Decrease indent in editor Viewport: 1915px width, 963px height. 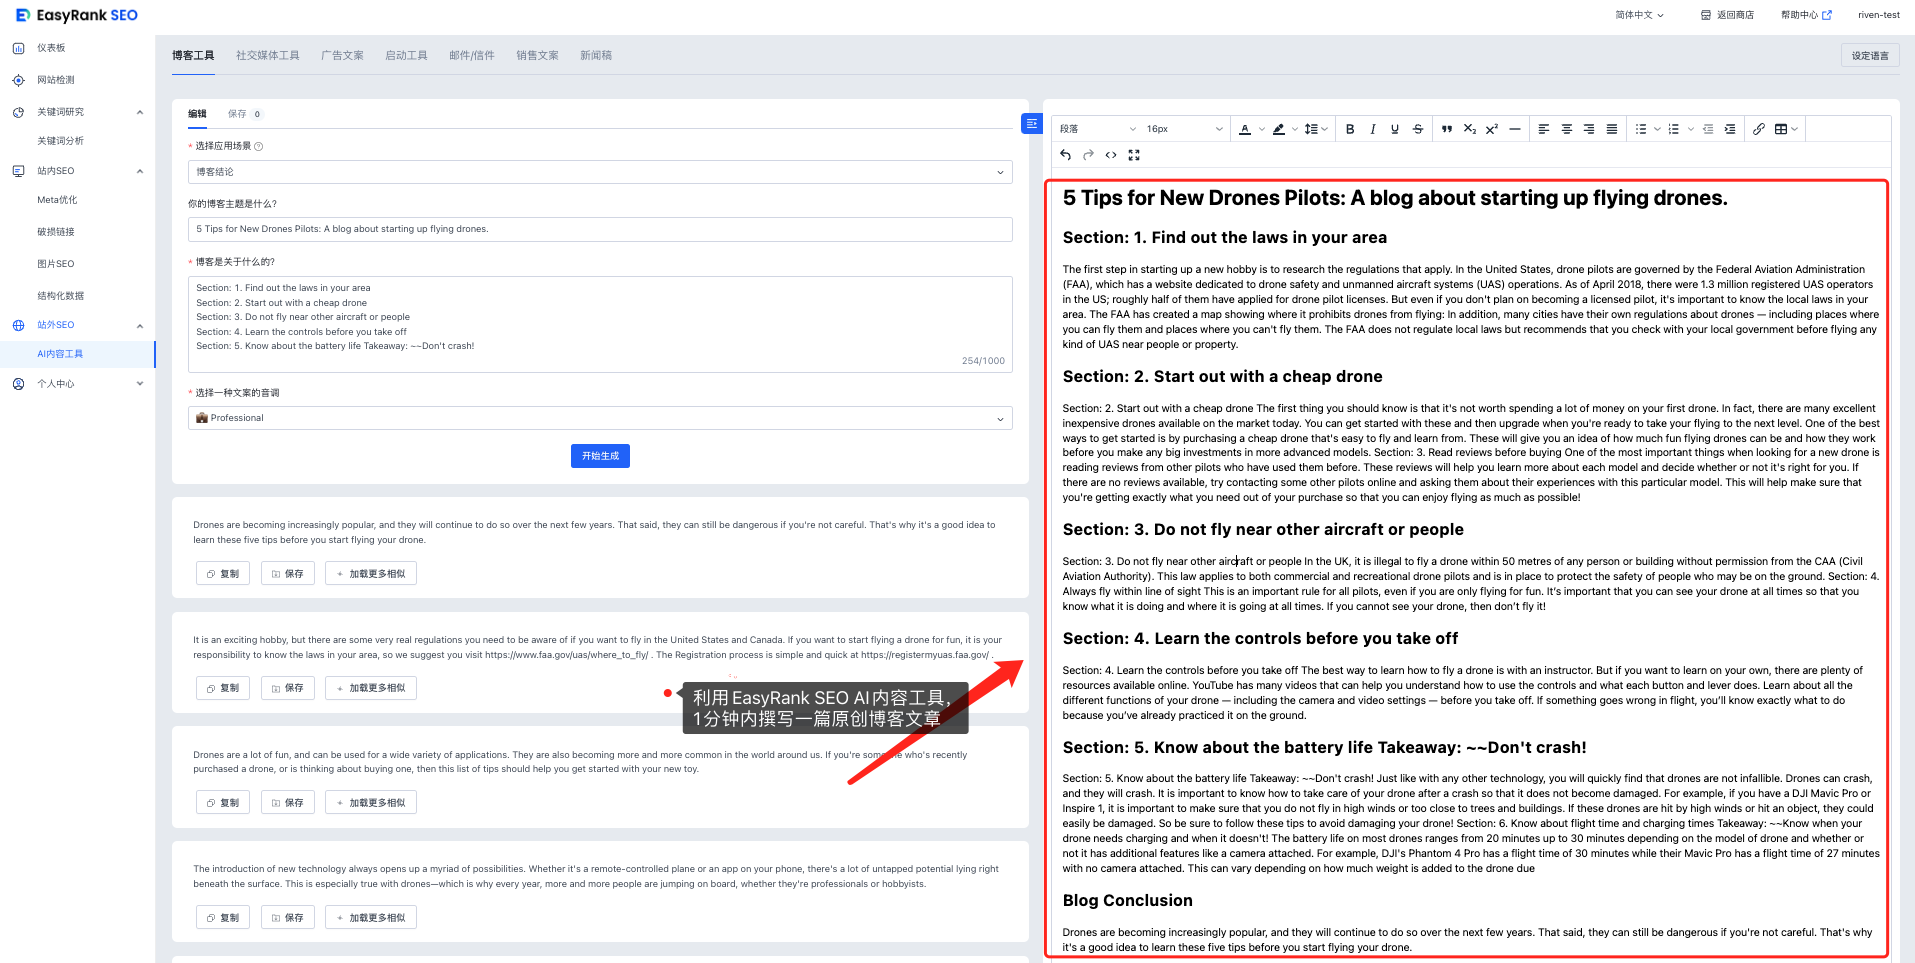tap(1708, 129)
